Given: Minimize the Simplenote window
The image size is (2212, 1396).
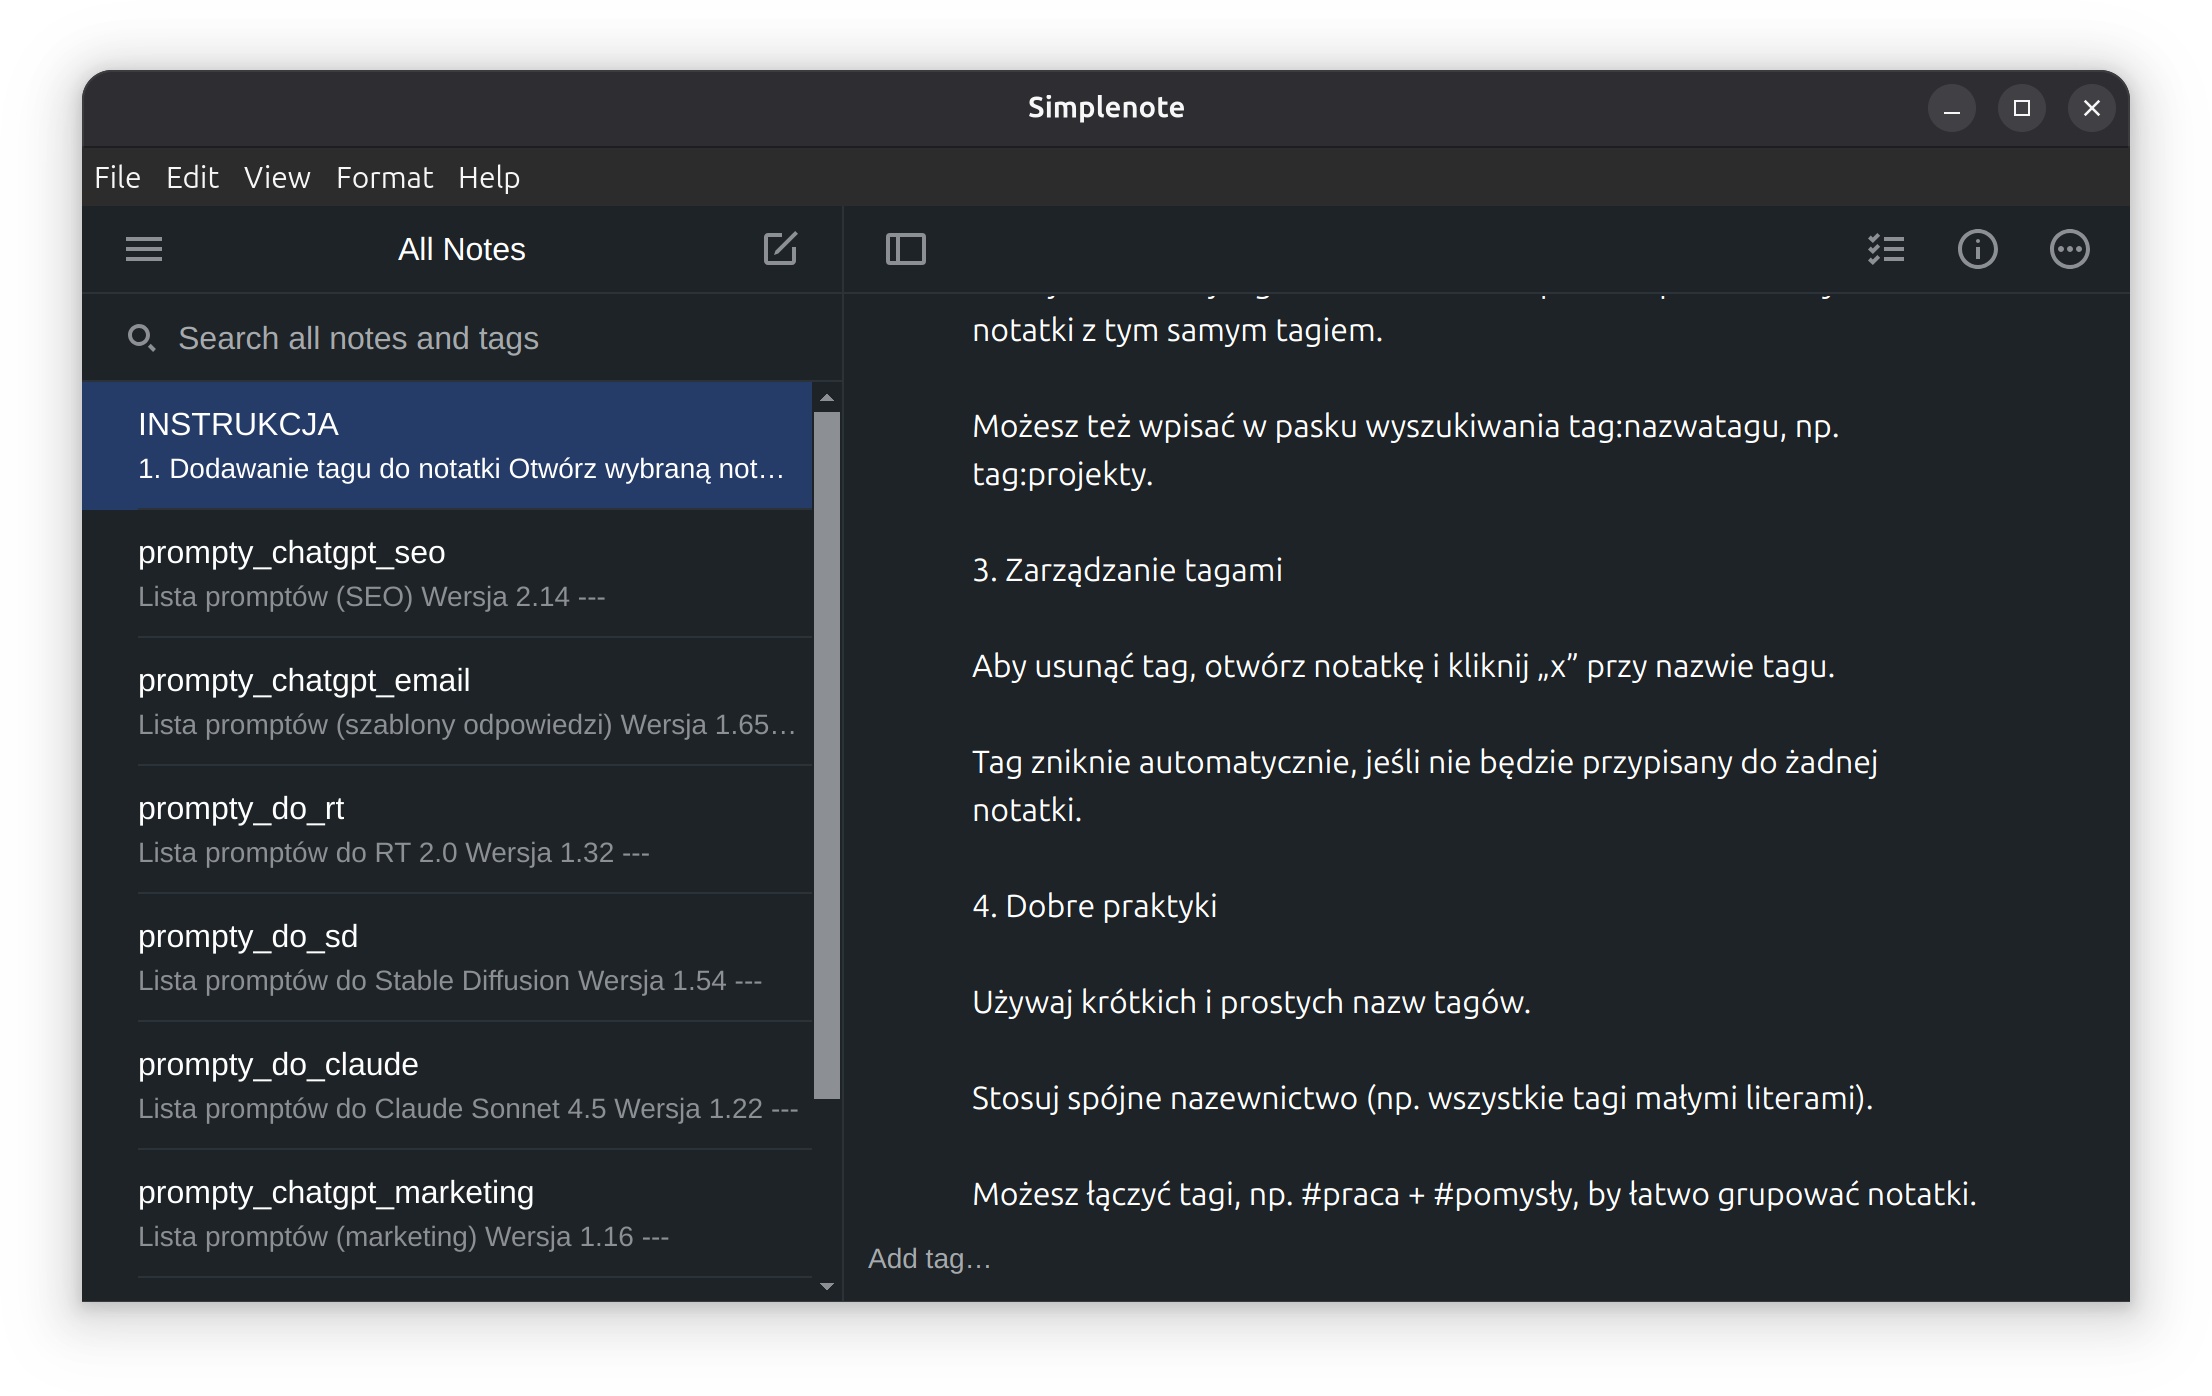Looking at the screenshot, I should [1951, 108].
